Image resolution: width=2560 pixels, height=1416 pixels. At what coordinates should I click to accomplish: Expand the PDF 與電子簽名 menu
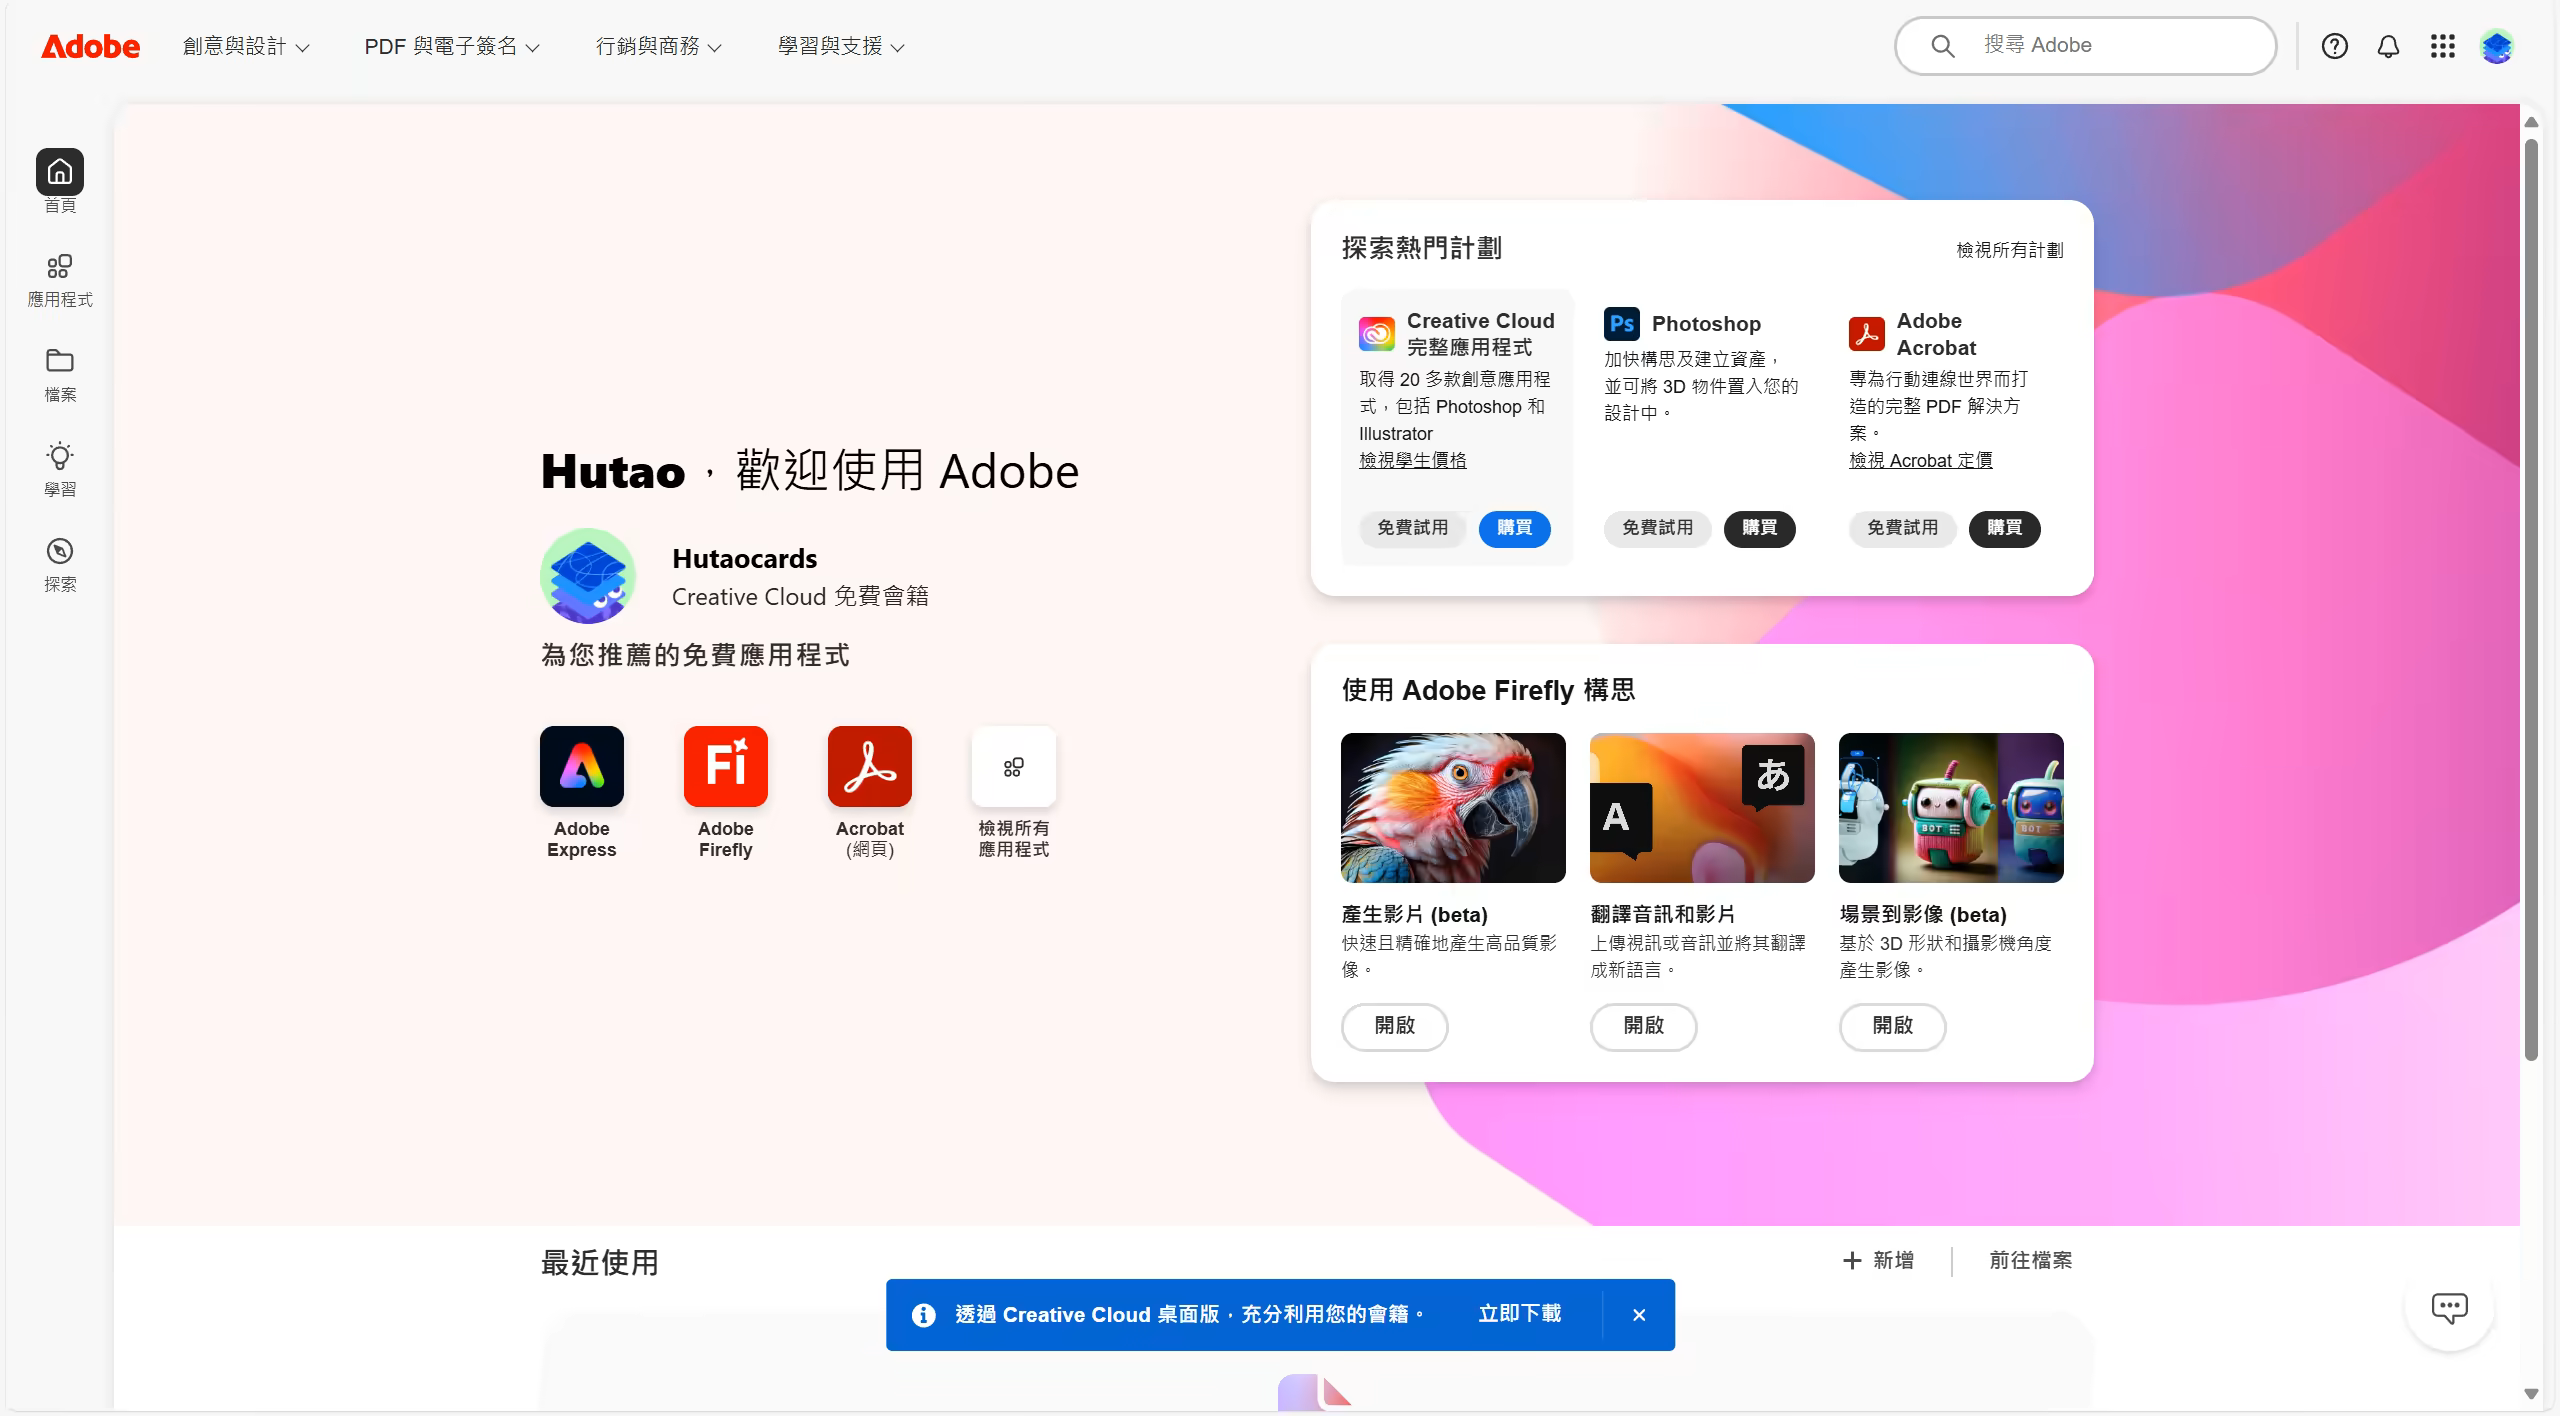pyautogui.click(x=451, y=46)
